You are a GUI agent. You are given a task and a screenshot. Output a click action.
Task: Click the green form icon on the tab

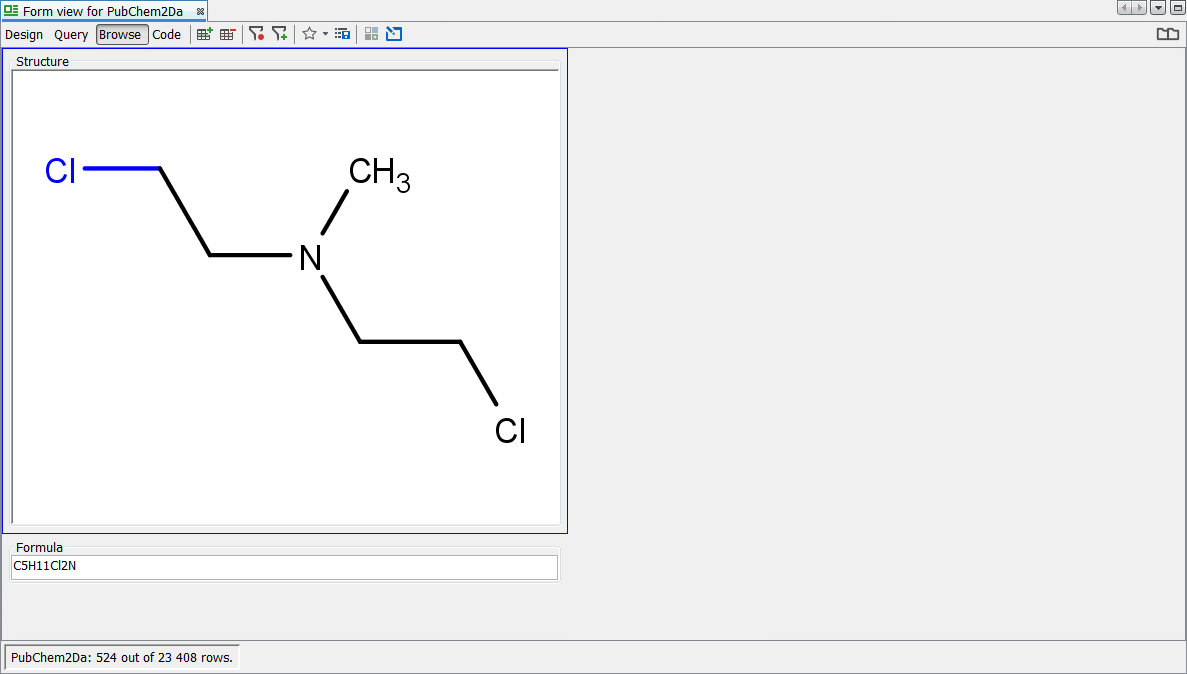9,11
